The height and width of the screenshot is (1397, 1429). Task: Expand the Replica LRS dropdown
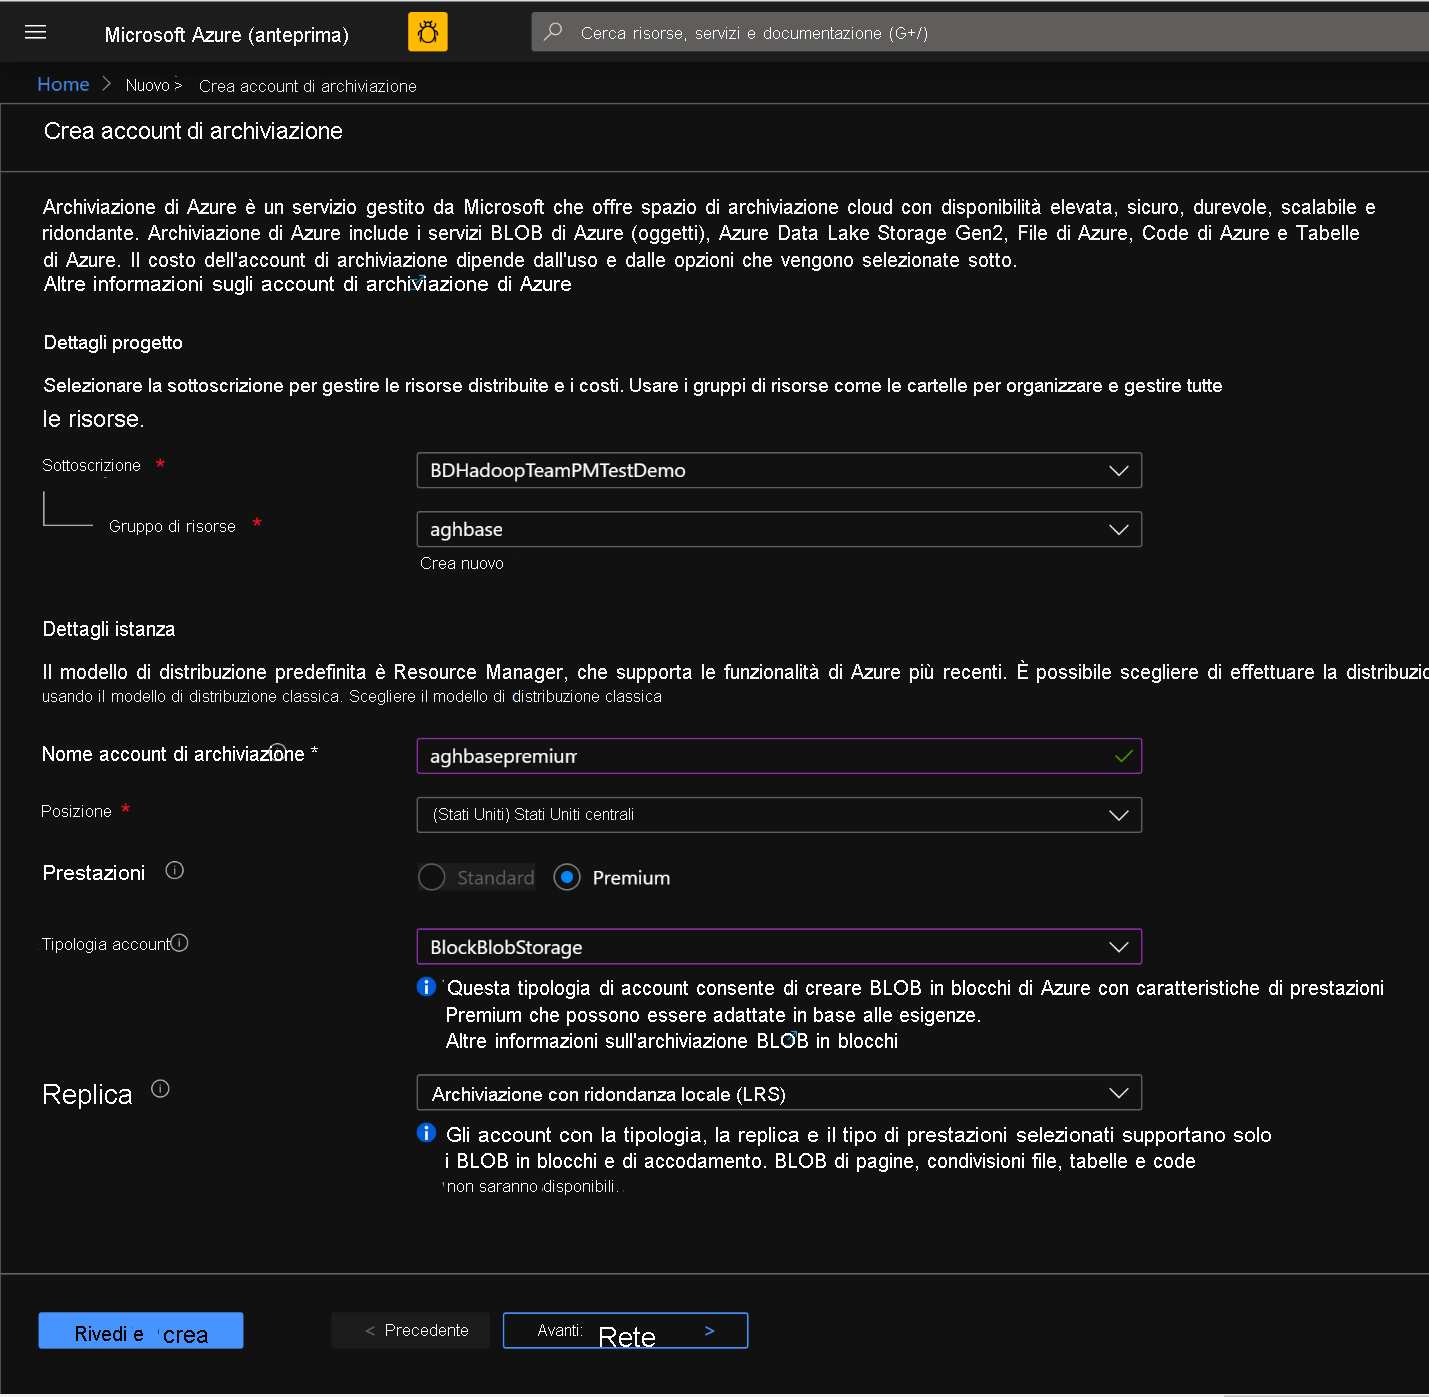click(x=779, y=1093)
